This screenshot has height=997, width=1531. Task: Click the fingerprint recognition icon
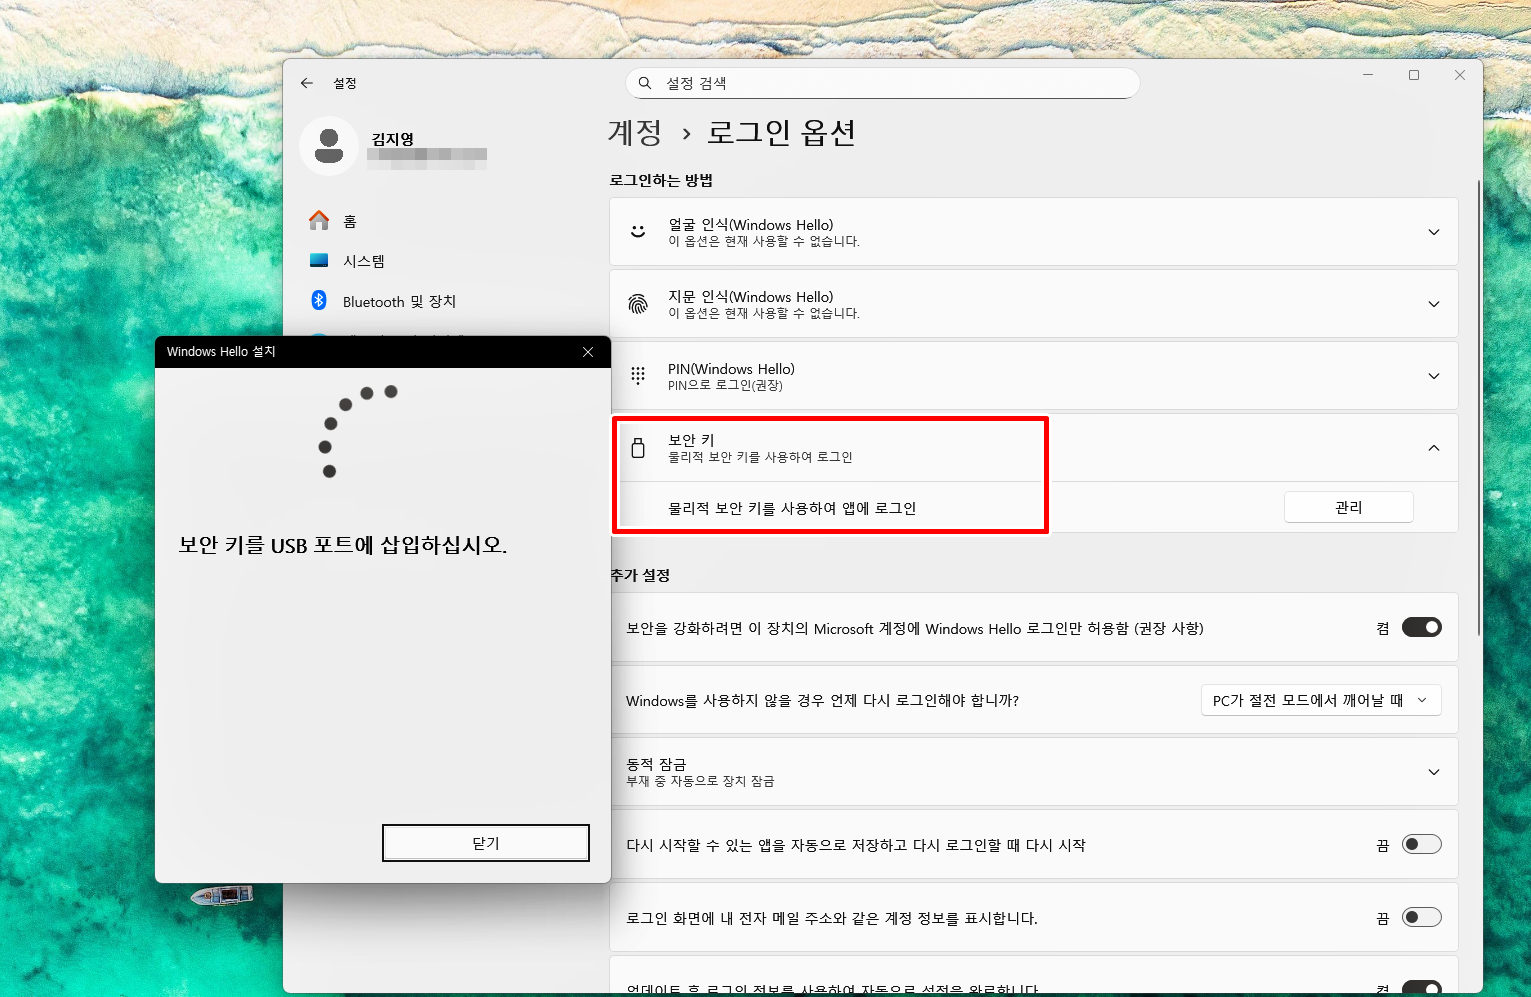point(638,304)
